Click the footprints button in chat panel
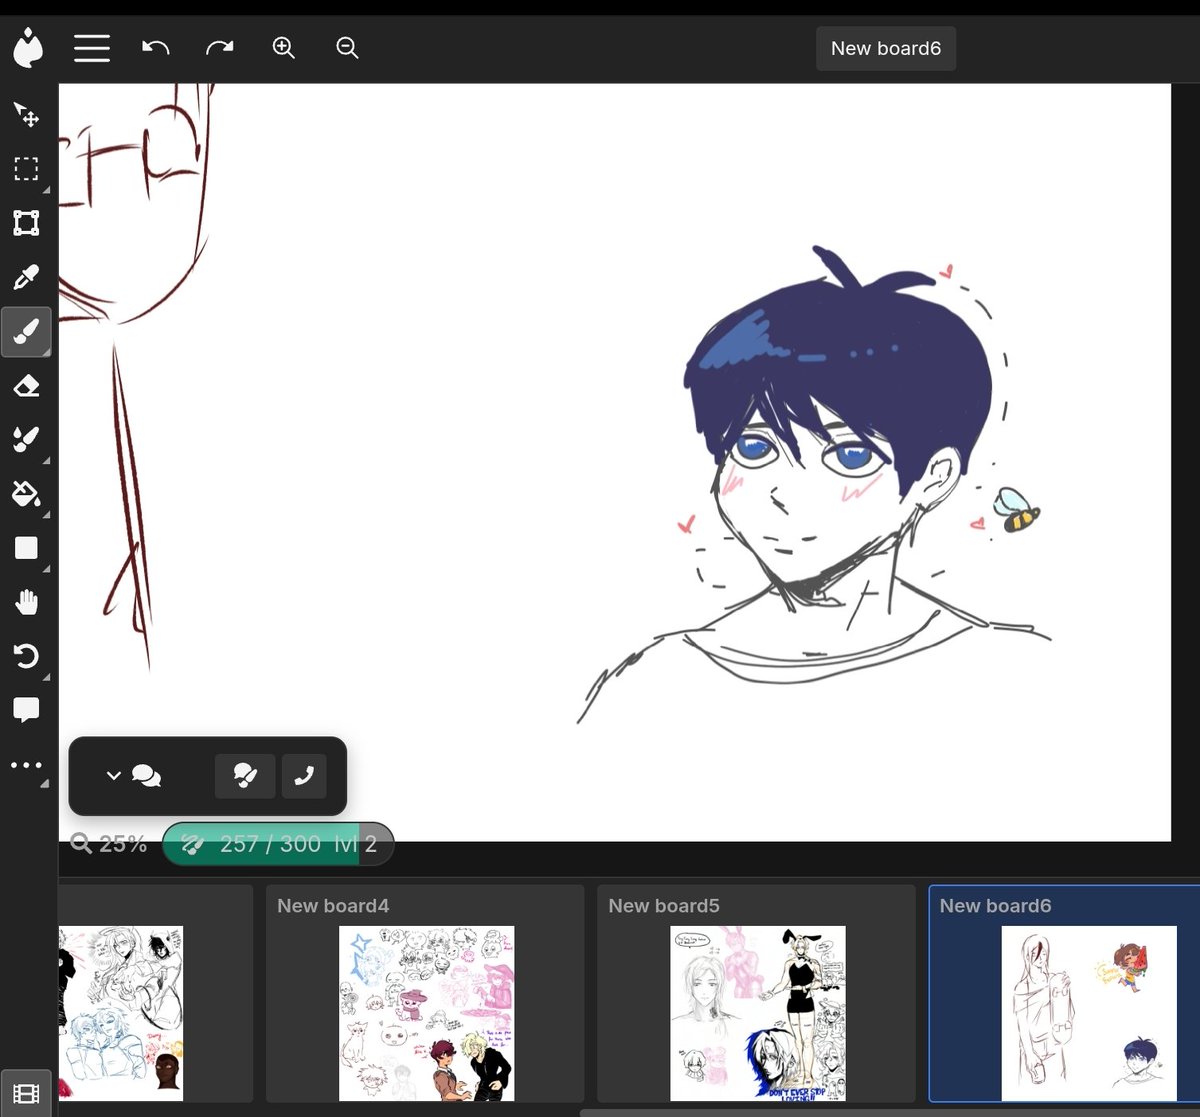 [245, 776]
